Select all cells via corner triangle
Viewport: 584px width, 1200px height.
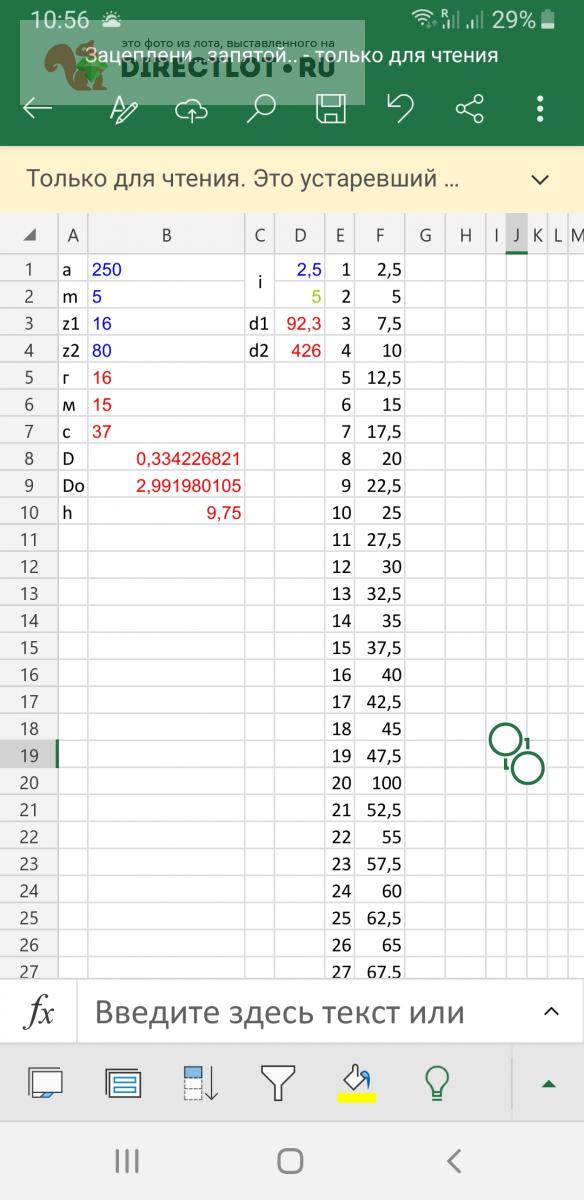(x=30, y=235)
